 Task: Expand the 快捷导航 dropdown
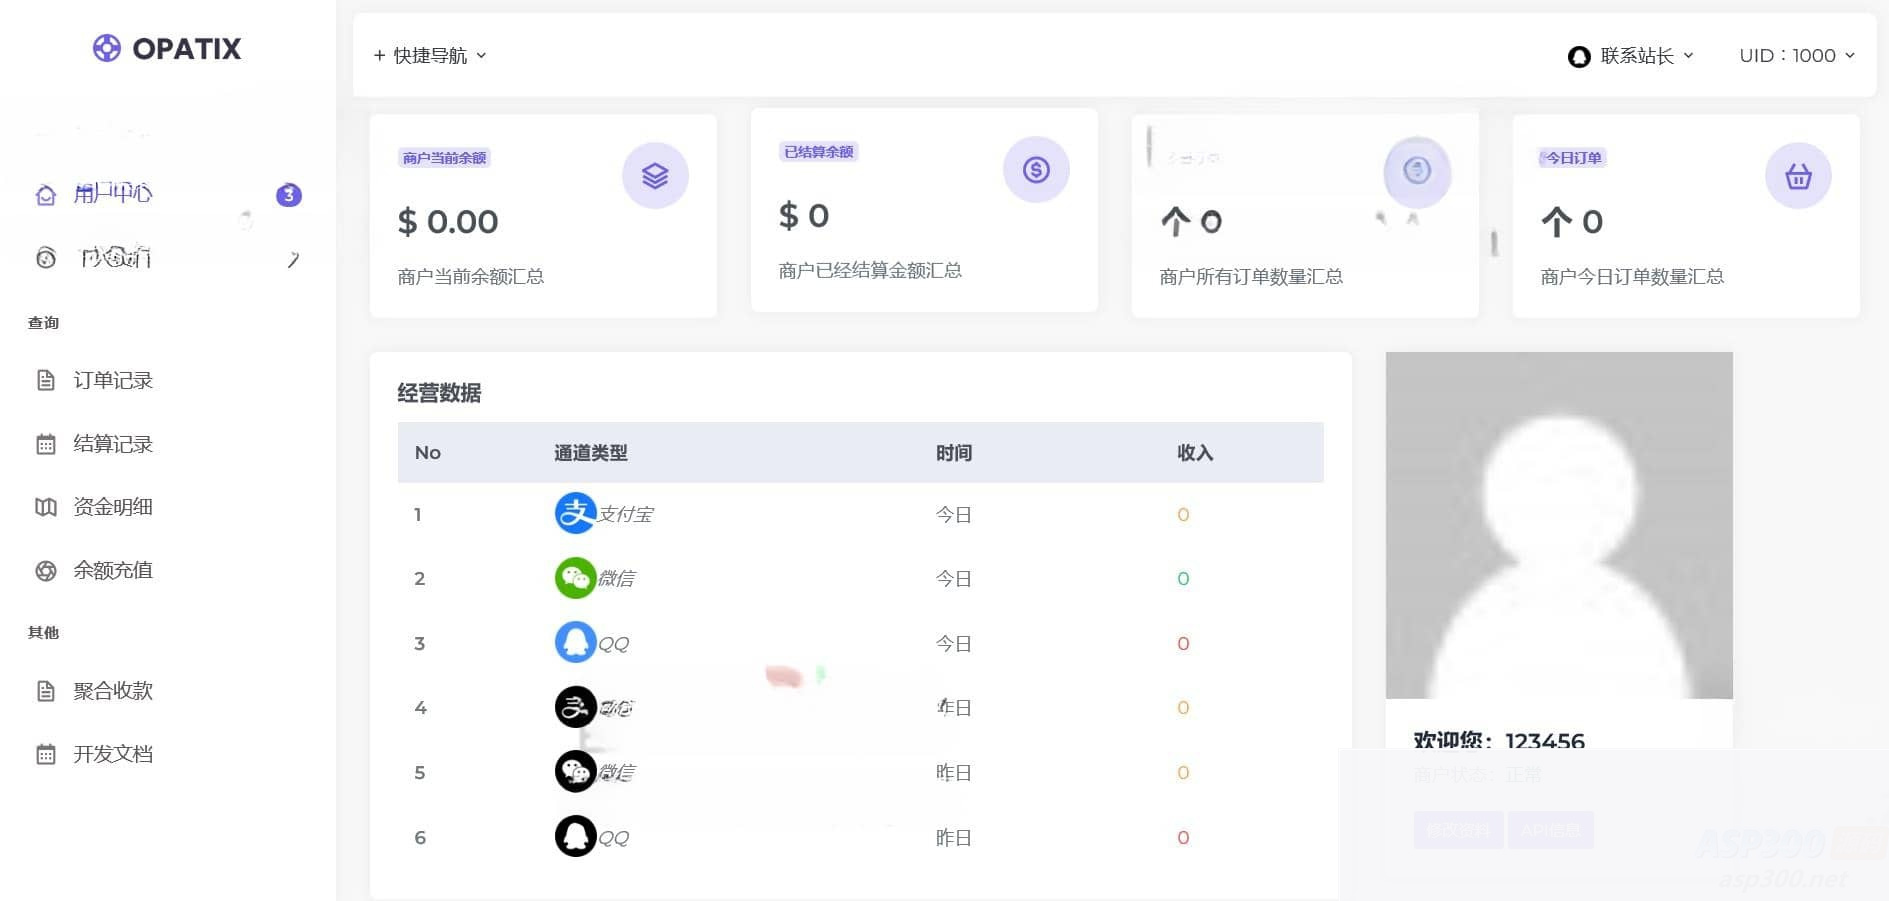click(x=429, y=55)
